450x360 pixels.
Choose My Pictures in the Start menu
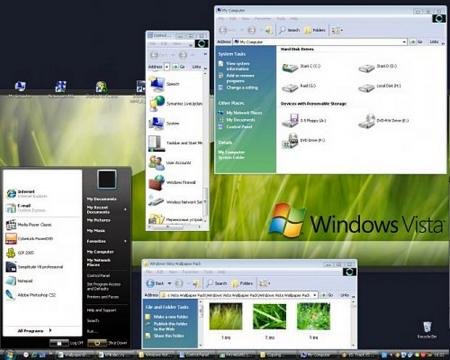(98, 220)
